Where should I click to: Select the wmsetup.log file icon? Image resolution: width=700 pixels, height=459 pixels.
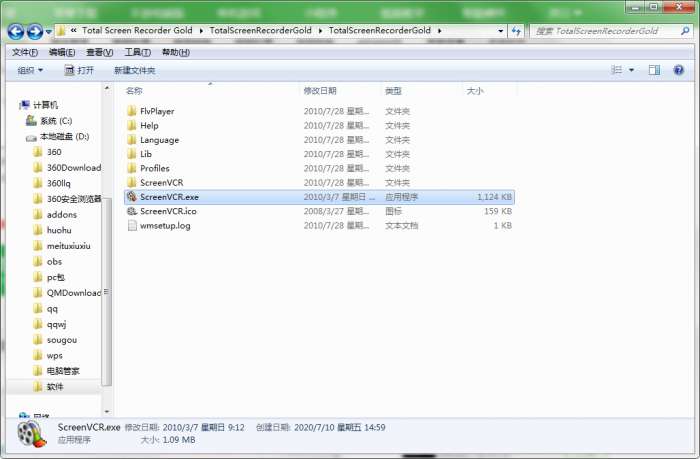pos(132,225)
